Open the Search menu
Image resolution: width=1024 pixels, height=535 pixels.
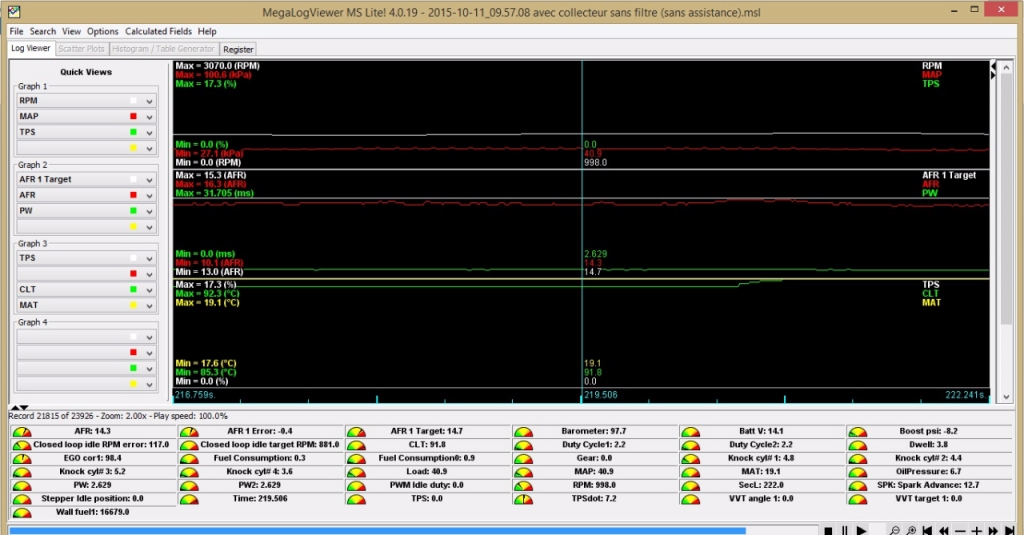click(x=42, y=31)
